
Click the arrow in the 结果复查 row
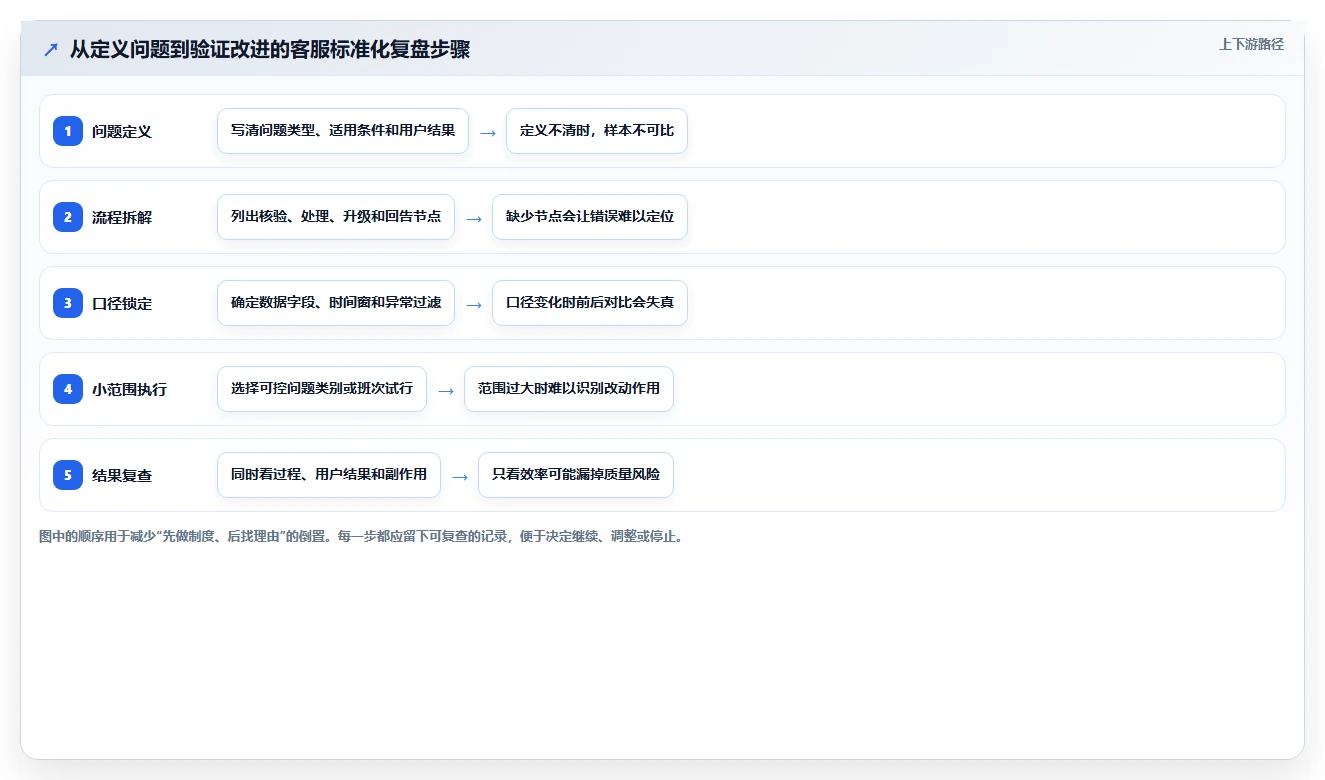coord(460,476)
